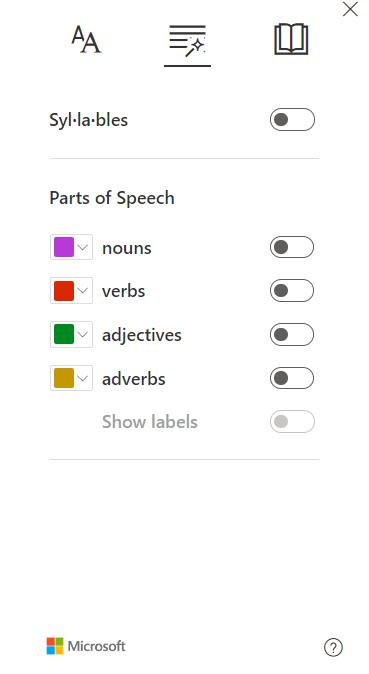This screenshot has height=674, width=369.
Task: Click the red verbs color swatch
Action: click(64, 291)
